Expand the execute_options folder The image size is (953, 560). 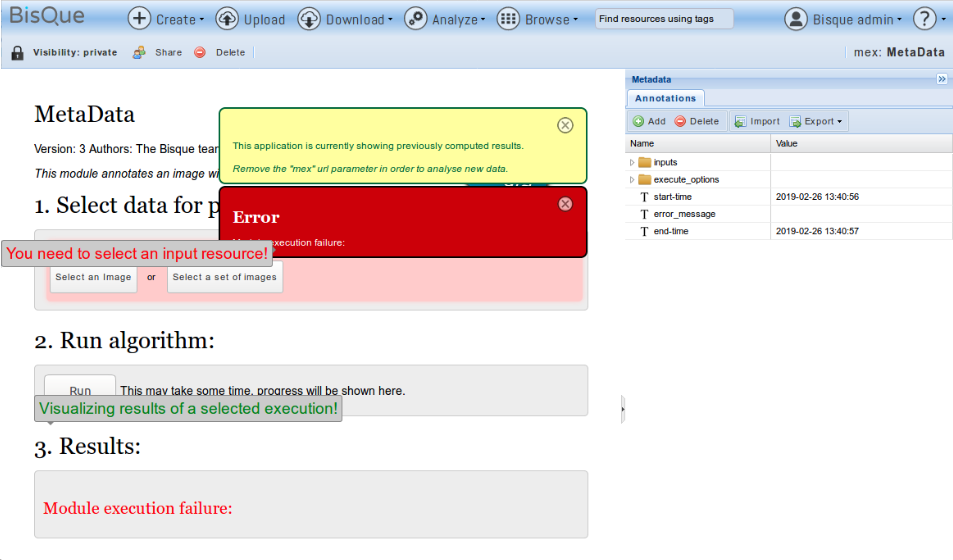tap(632, 180)
